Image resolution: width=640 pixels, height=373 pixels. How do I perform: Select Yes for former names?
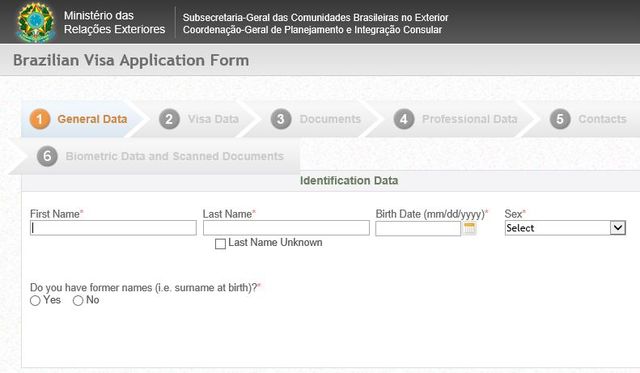point(35,301)
